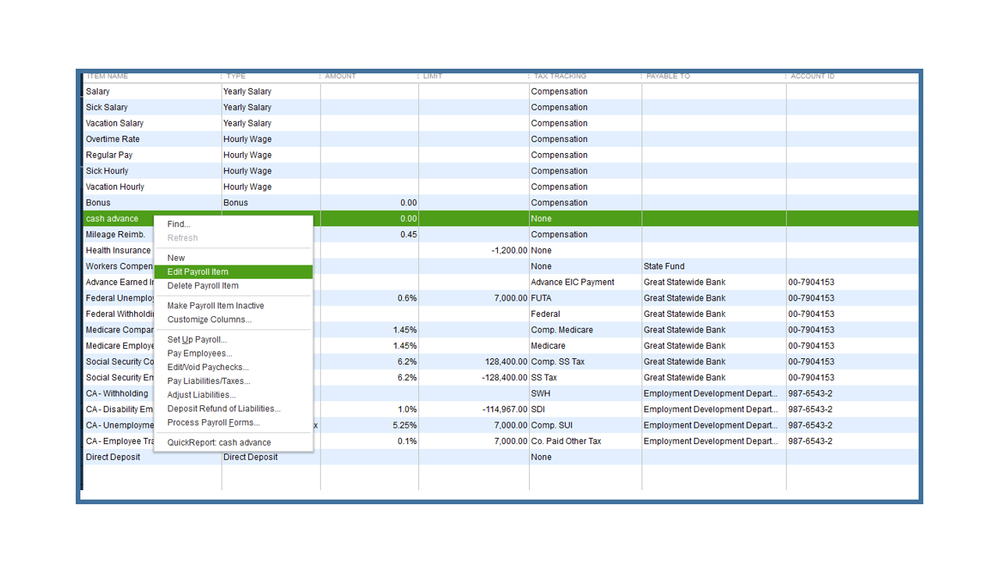Click the -1,200.00 limit value

coord(509,251)
